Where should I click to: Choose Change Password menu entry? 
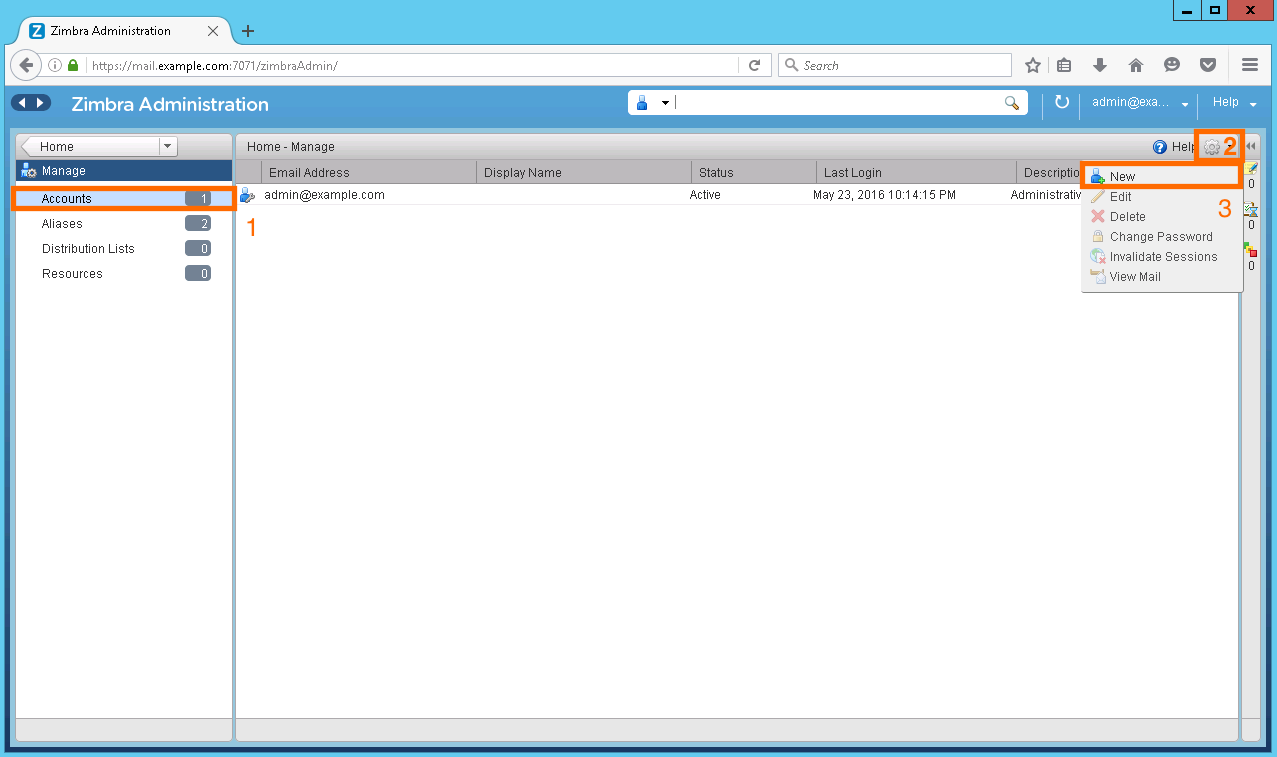pos(1161,237)
